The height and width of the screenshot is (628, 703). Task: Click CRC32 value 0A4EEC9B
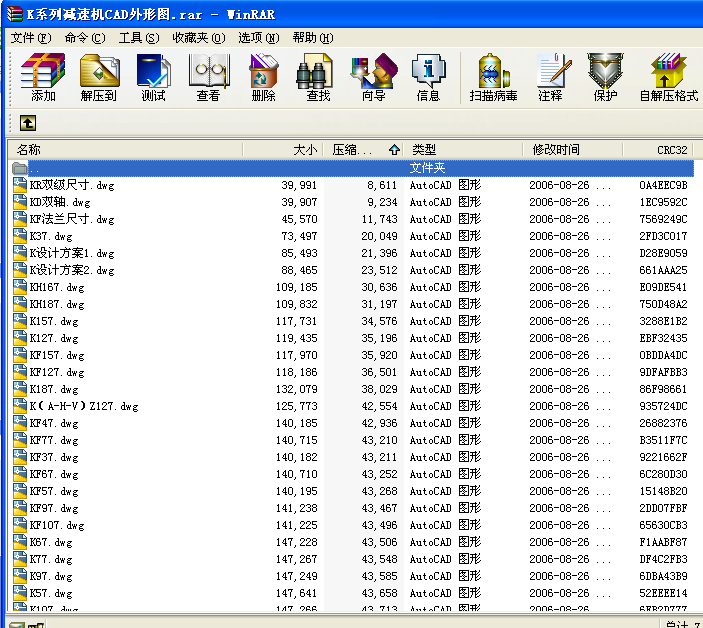click(x=663, y=185)
